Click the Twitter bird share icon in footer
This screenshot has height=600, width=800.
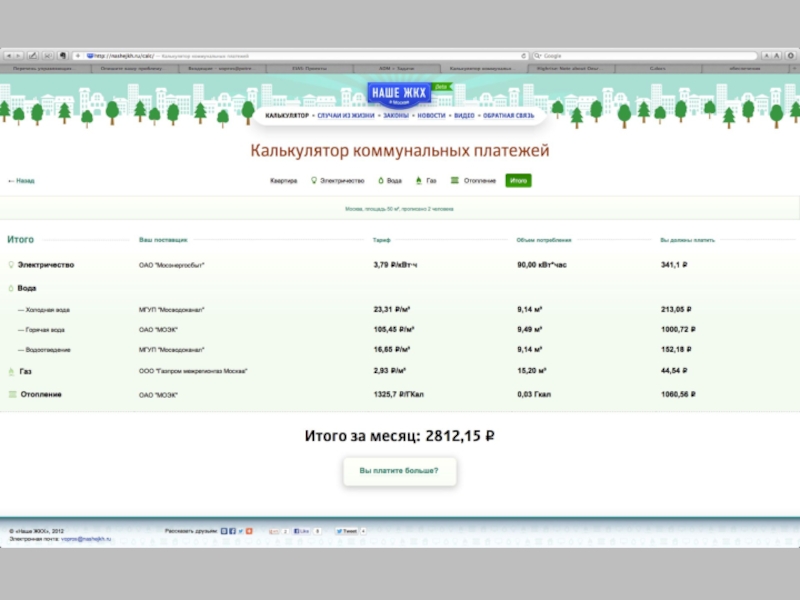coord(241,531)
